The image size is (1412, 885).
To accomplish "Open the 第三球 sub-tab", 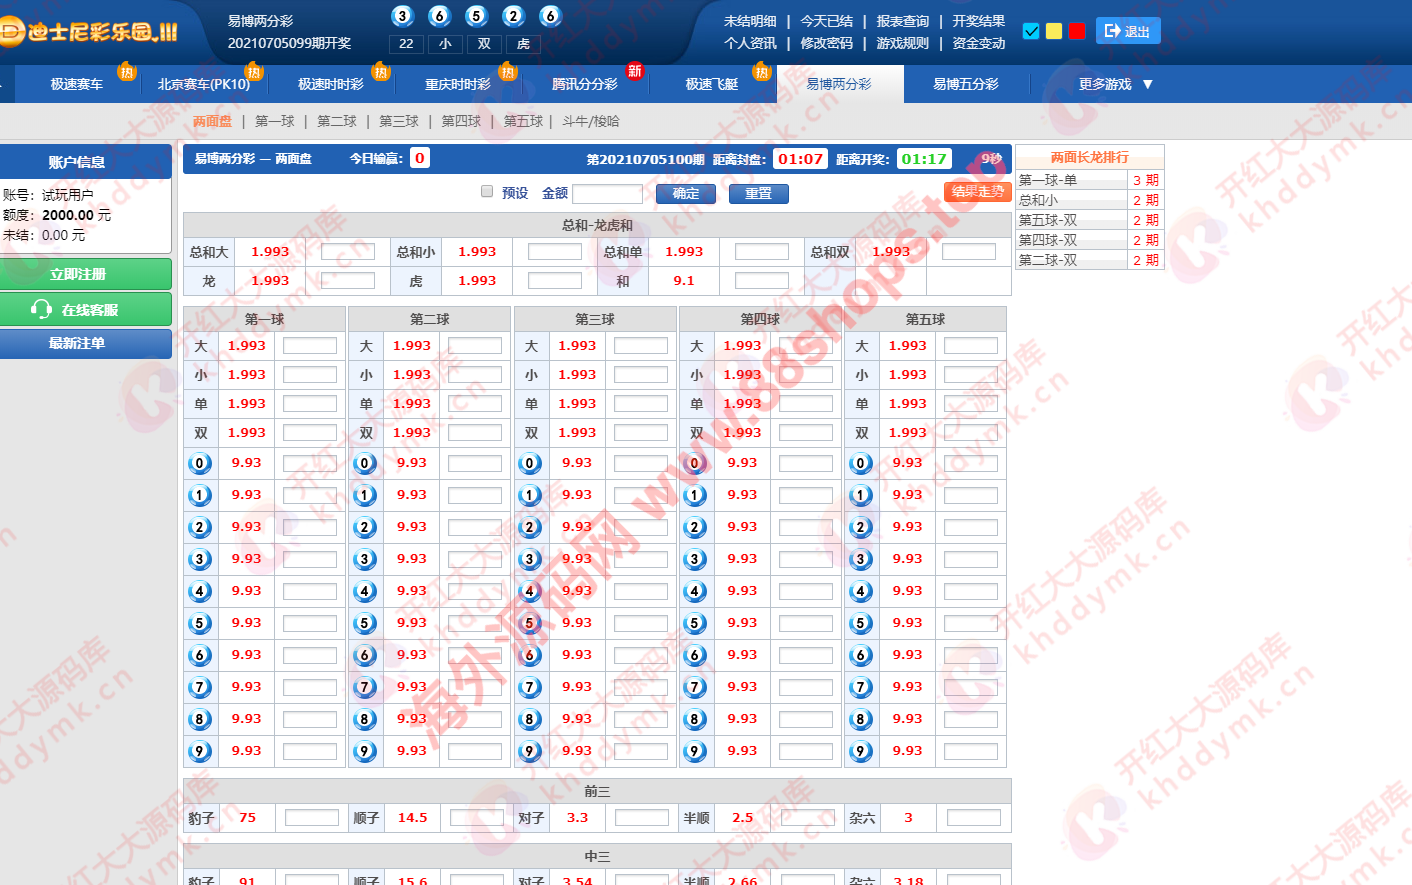I will [x=398, y=121].
